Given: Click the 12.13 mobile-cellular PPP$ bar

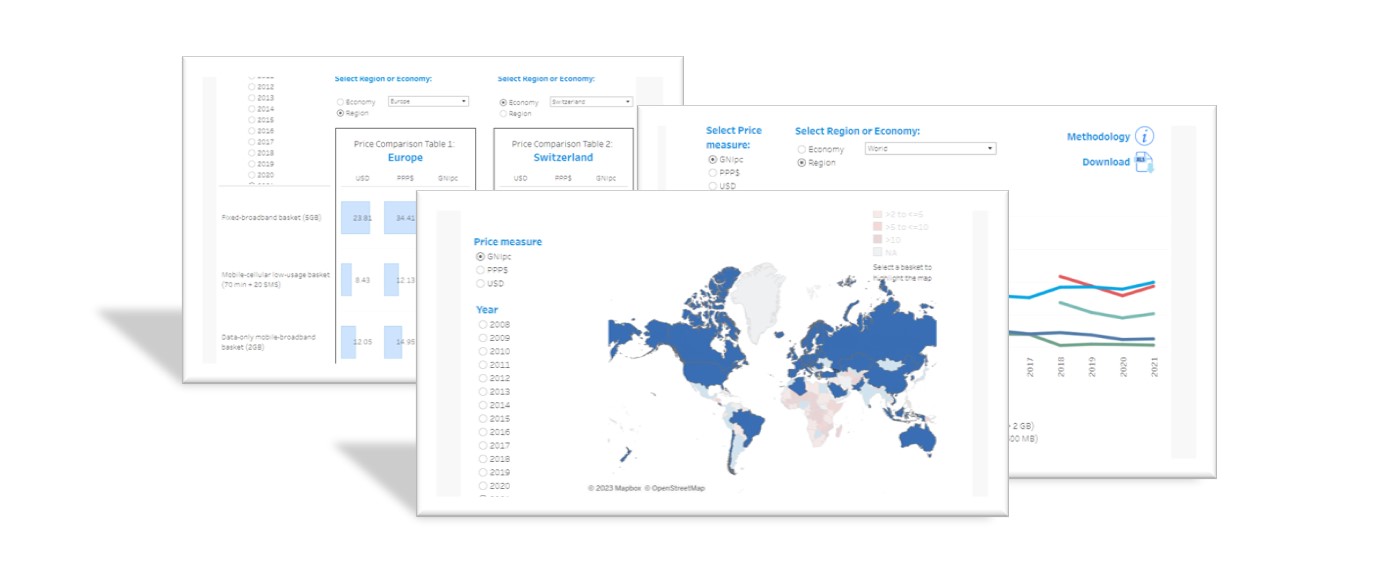Looking at the screenshot, I should 391,279.
